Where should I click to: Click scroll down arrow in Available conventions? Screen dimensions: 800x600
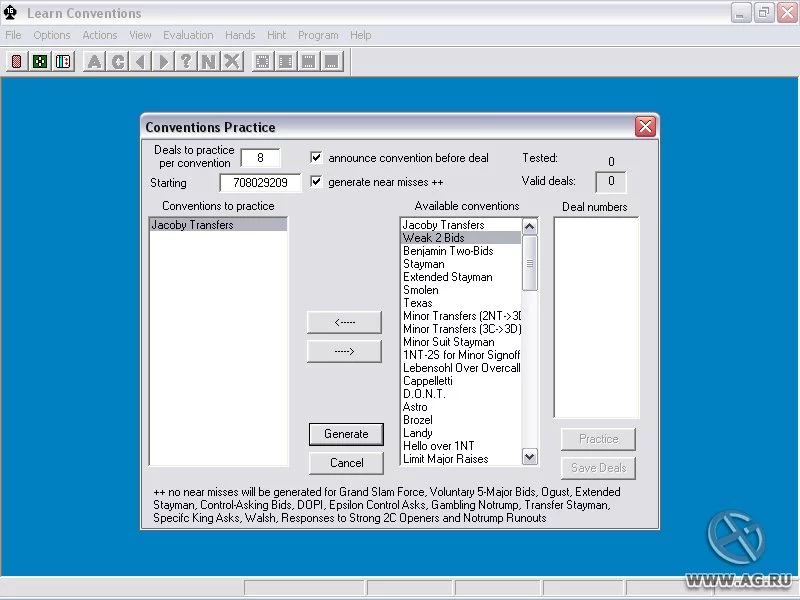click(530, 457)
